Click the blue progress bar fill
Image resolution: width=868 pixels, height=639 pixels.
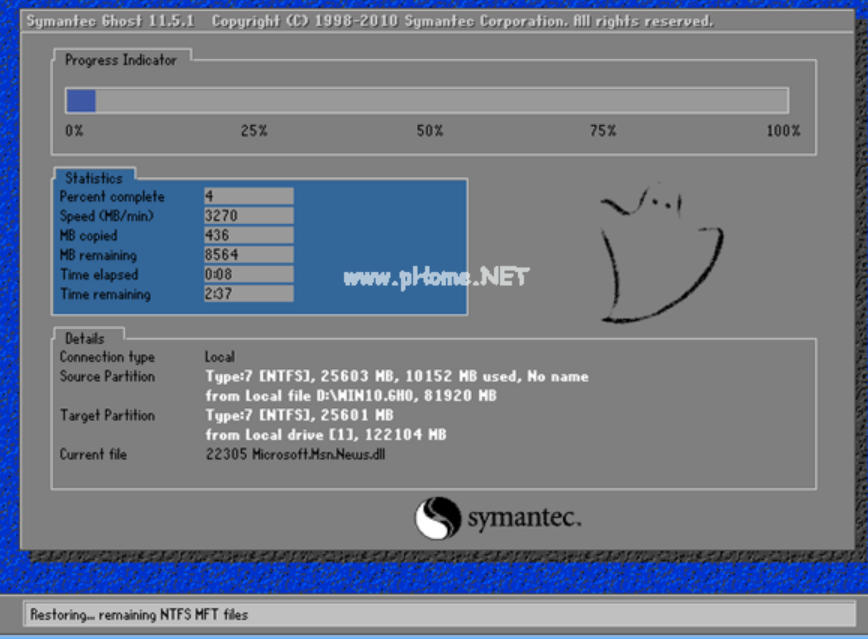point(81,101)
